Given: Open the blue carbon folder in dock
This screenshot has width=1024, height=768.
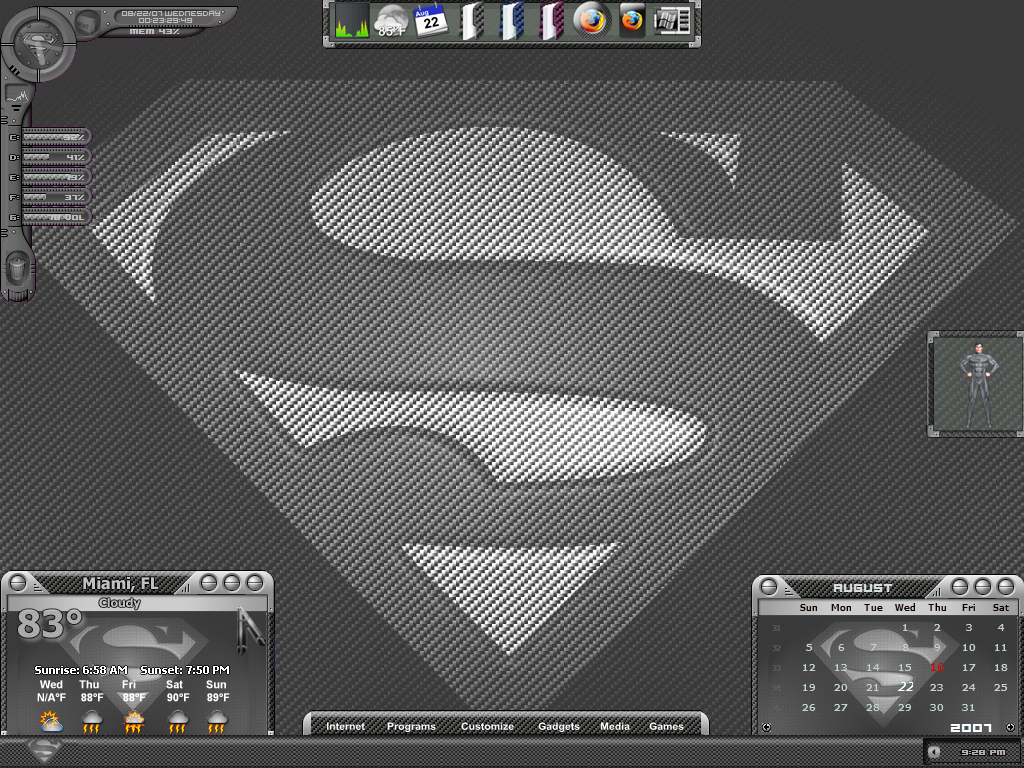Looking at the screenshot, I should pos(511,22).
